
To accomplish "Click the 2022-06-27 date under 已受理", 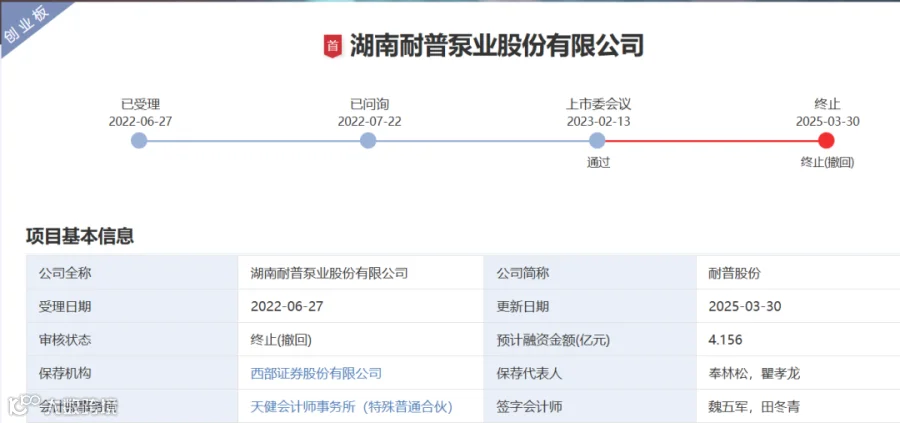I will tap(140, 122).
